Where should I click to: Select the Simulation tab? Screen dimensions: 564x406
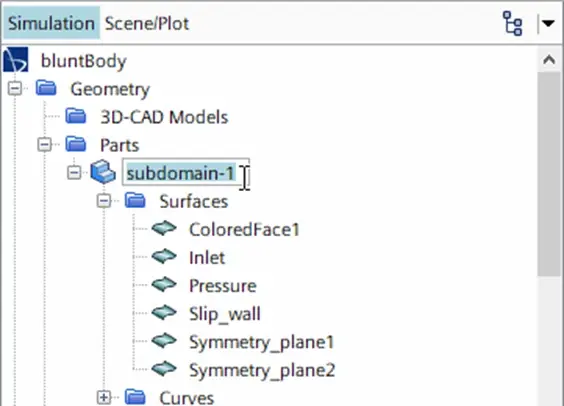[x=52, y=23]
